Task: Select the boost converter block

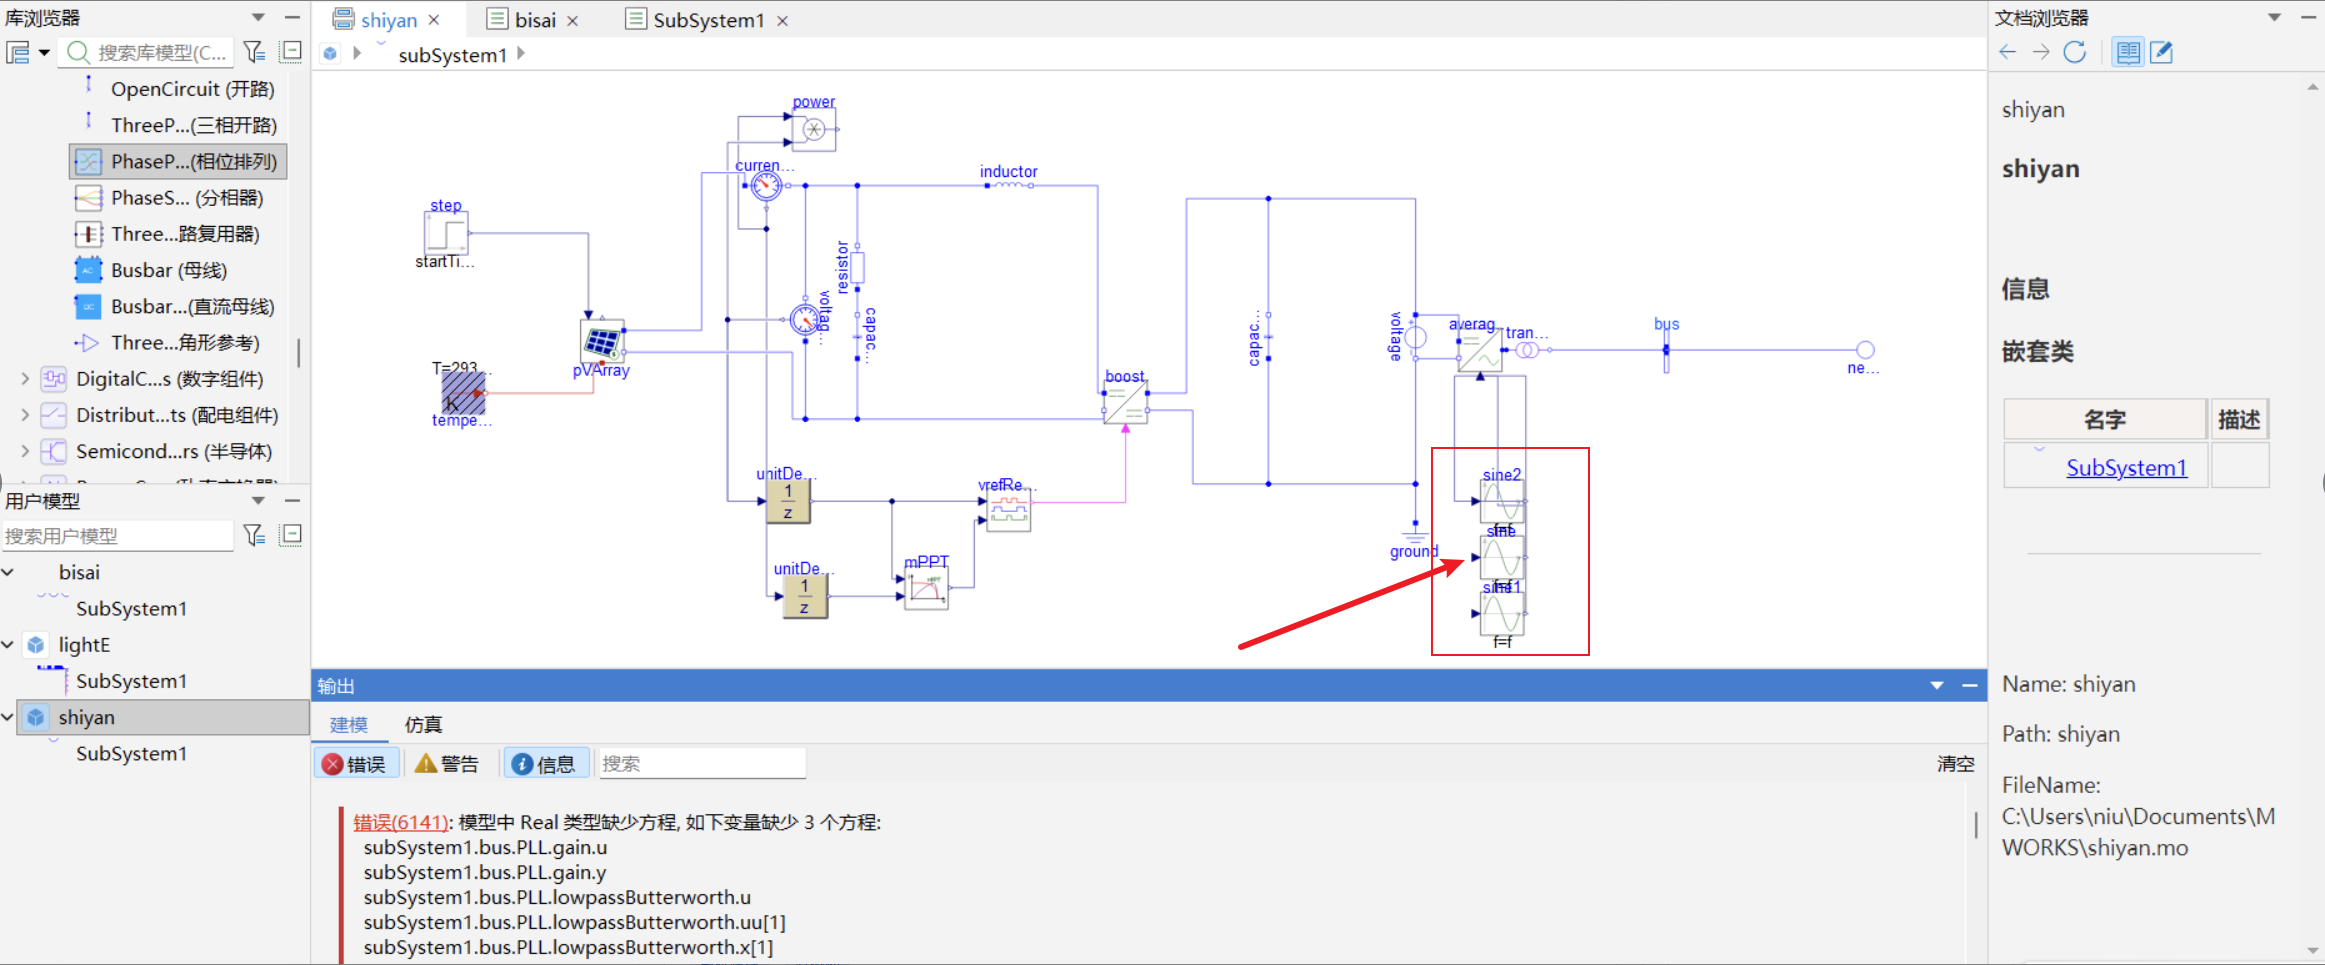Action: coord(1125,403)
